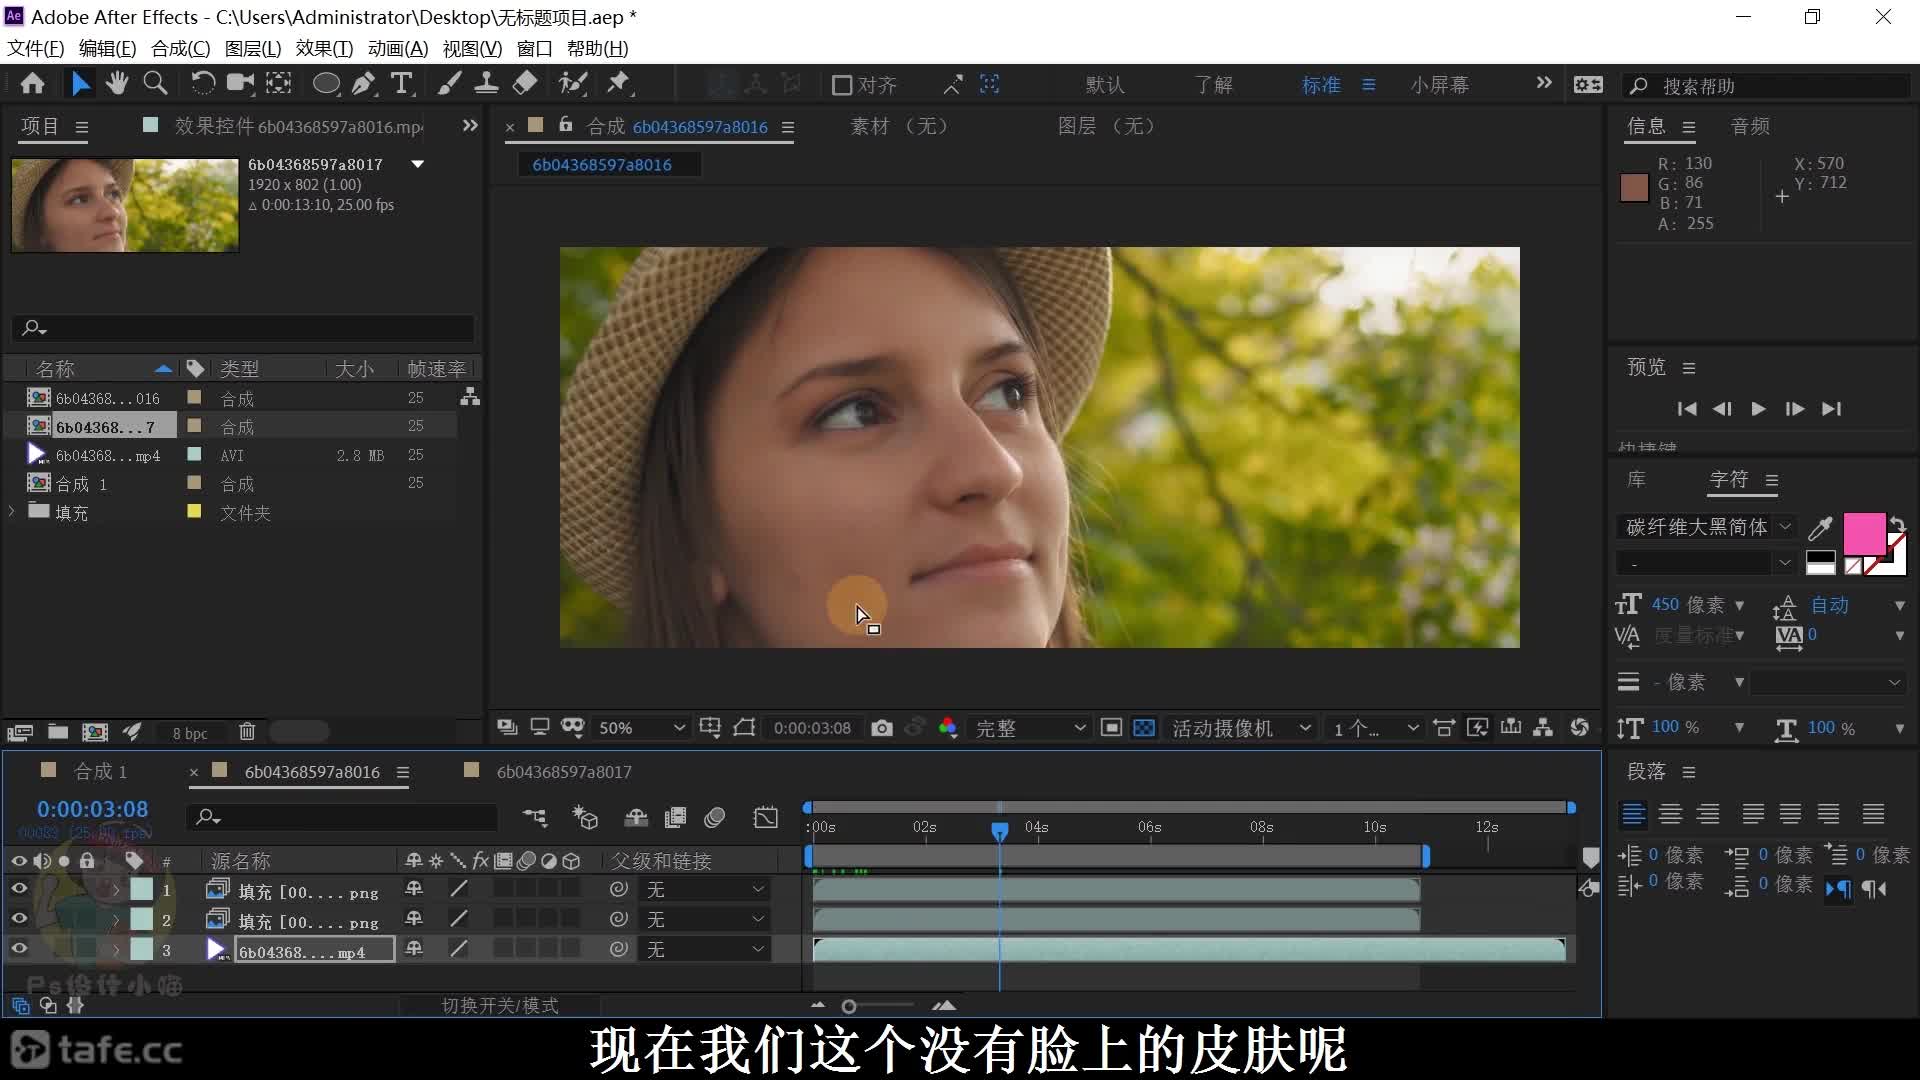
Task: Create new composition from Project panel
Action: [95, 732]
